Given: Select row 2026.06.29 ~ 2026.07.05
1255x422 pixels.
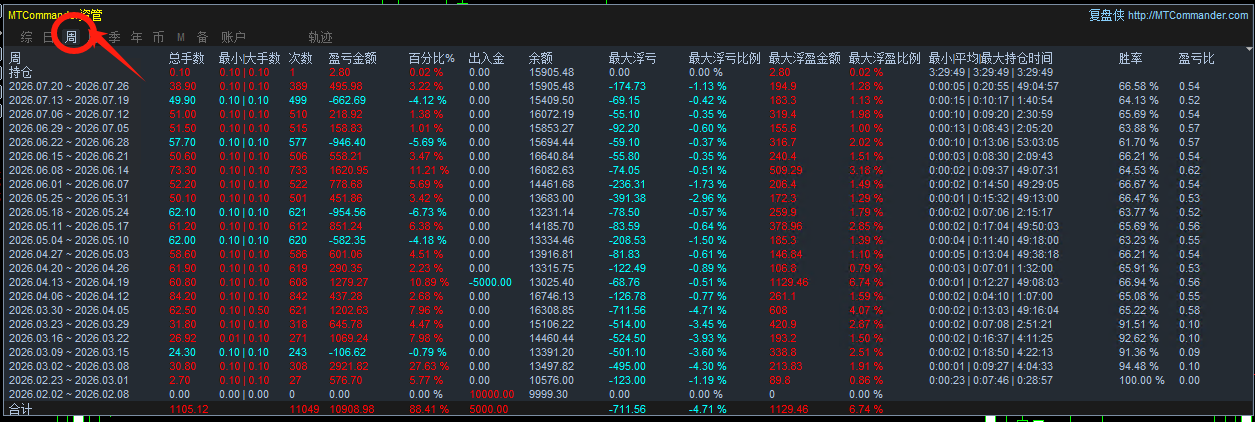Looking at the screenshot, I should coord(69,129).
